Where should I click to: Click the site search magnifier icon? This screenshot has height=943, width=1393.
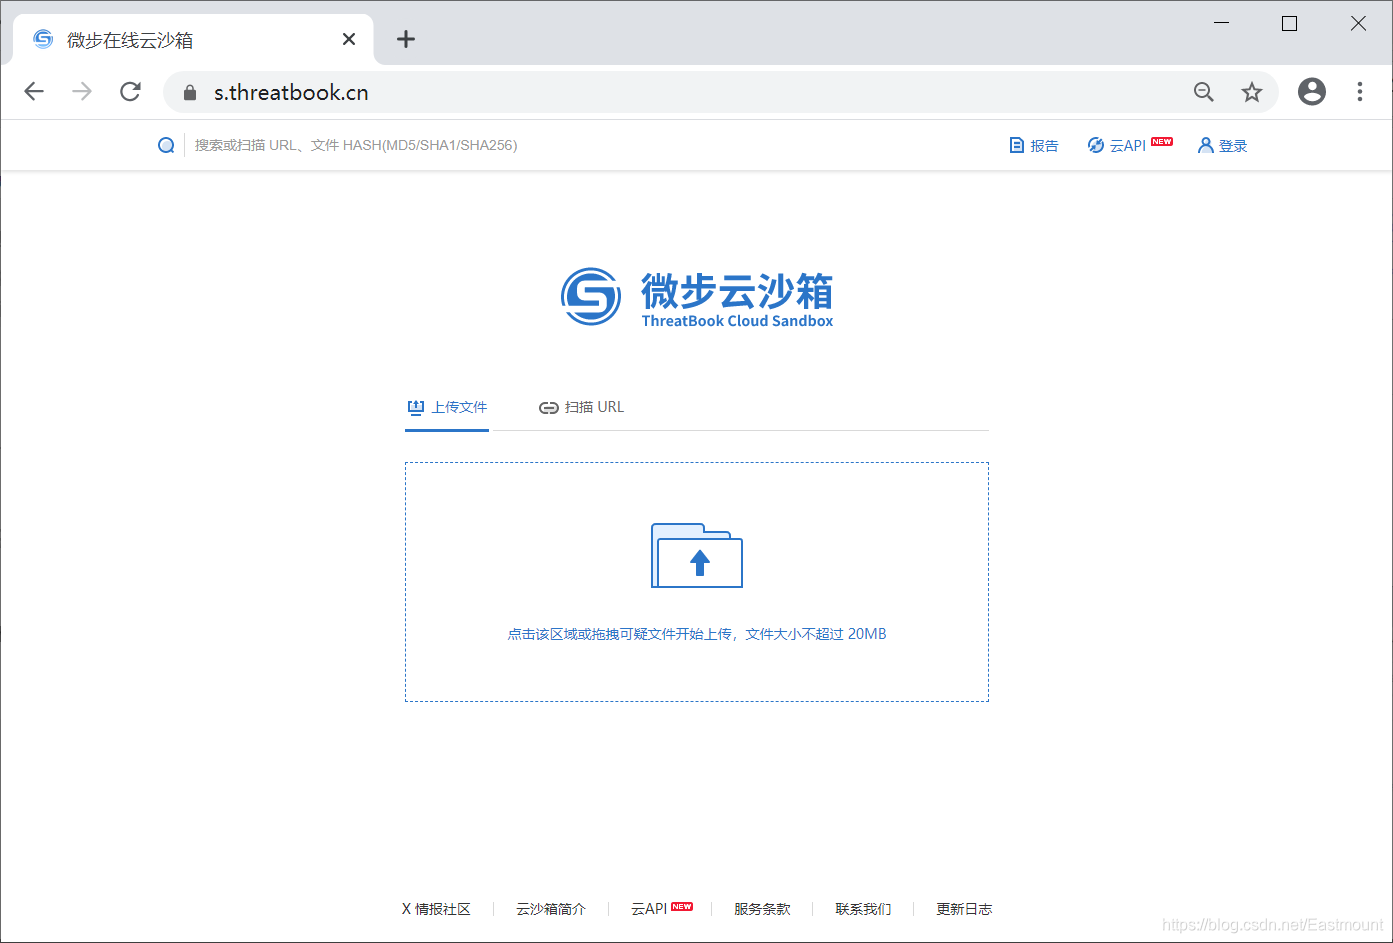tap(166, 145)
